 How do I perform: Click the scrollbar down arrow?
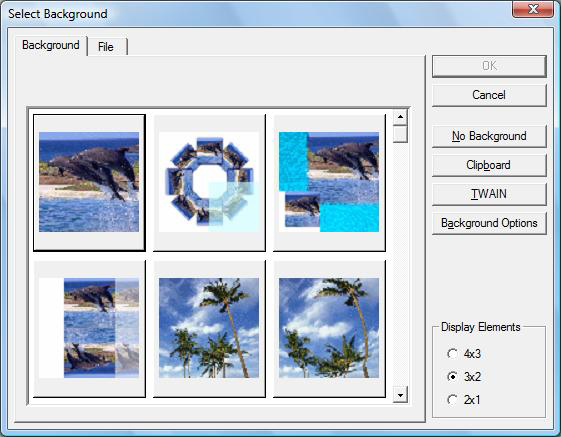pos(400,395)
